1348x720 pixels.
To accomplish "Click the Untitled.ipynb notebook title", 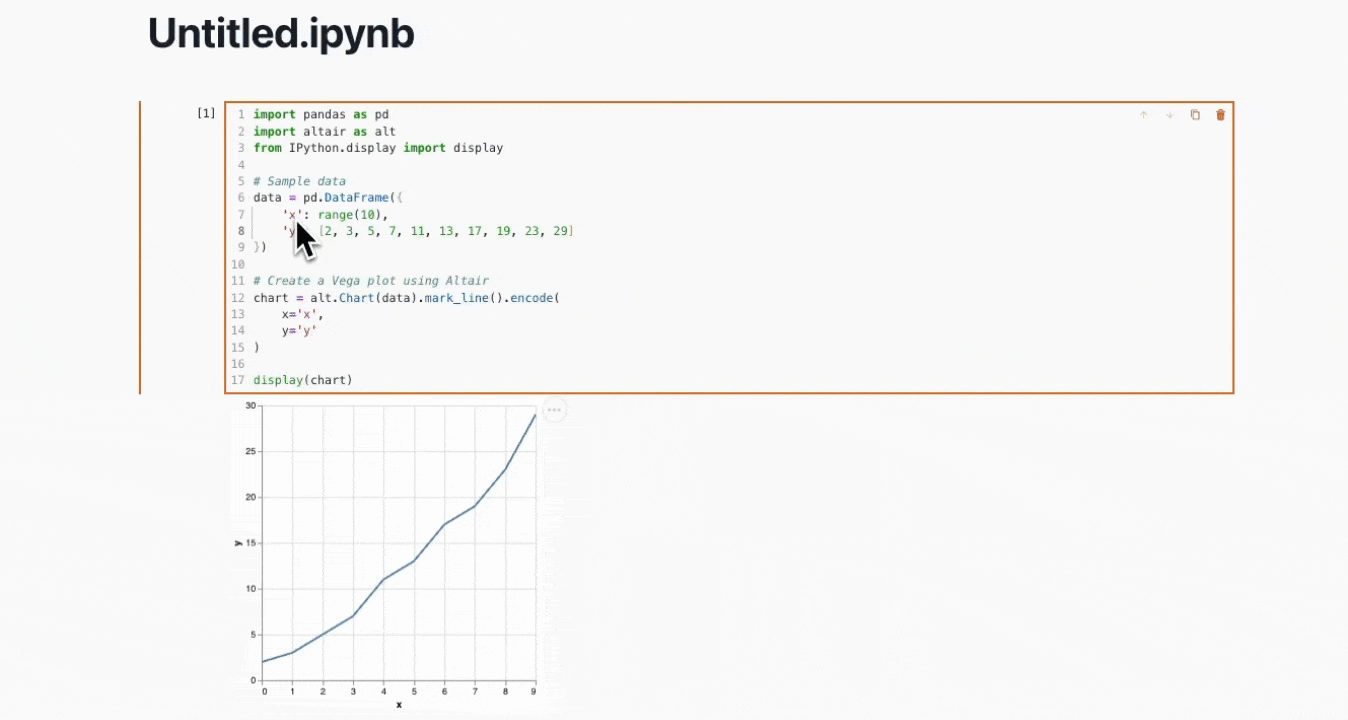I will (x=281, y=34).
